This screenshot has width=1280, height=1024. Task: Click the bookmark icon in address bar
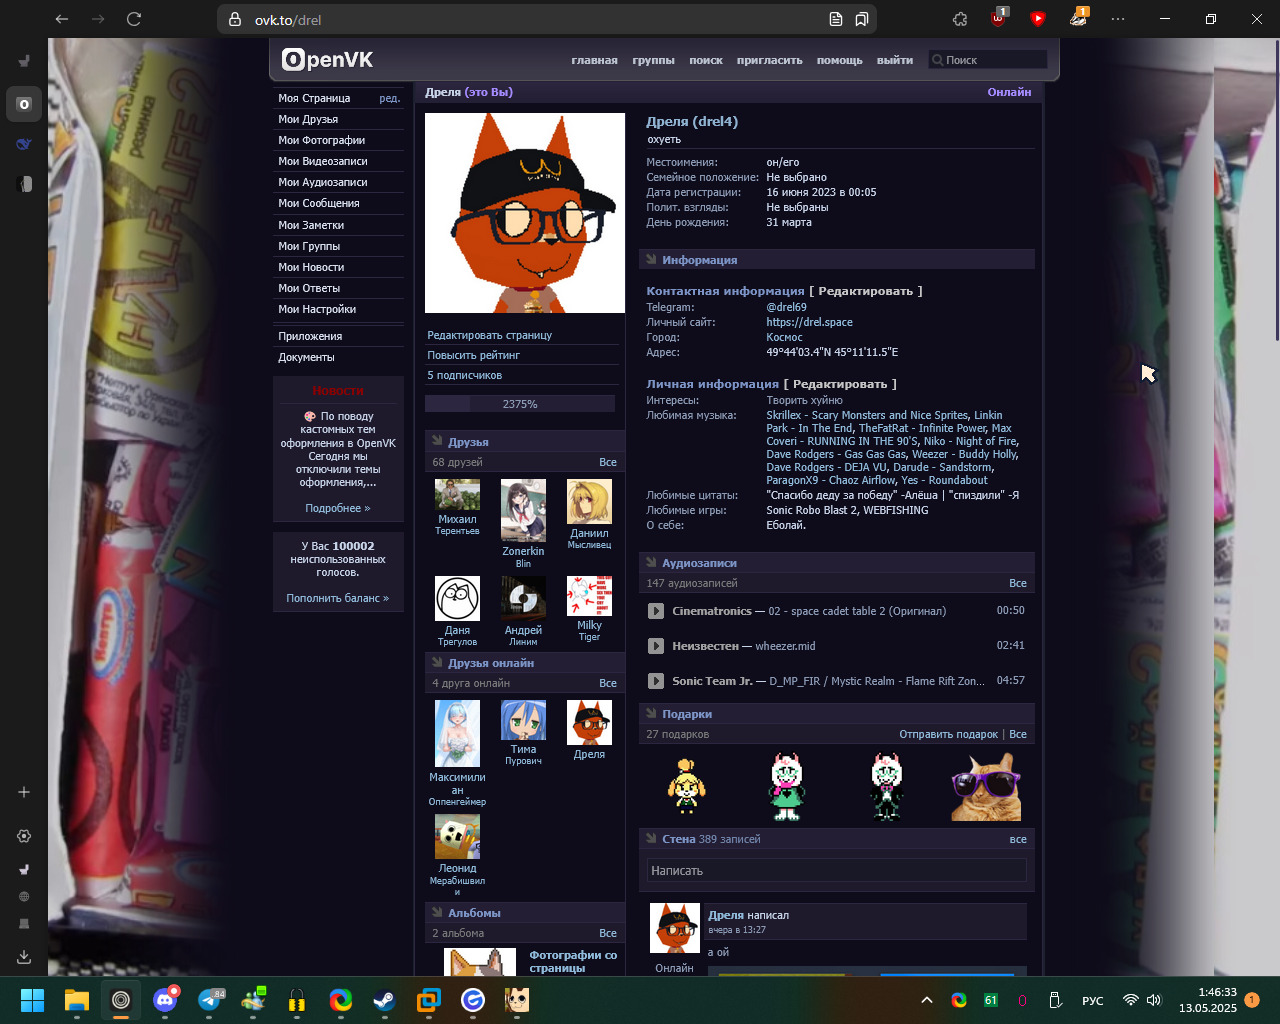point(861,19)
